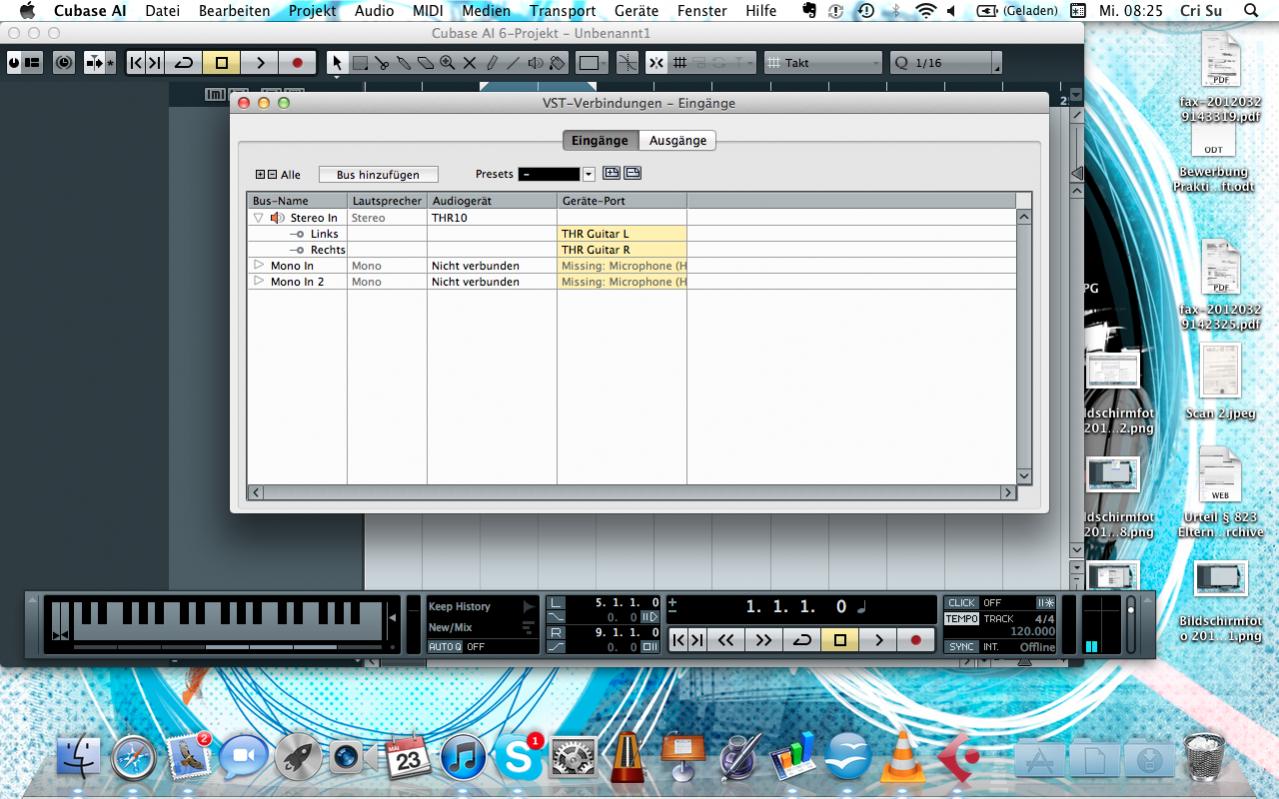Click the bus list horizontal scroll right arrow
The width and height of the screenshot is (1279, 799).
1008,492
